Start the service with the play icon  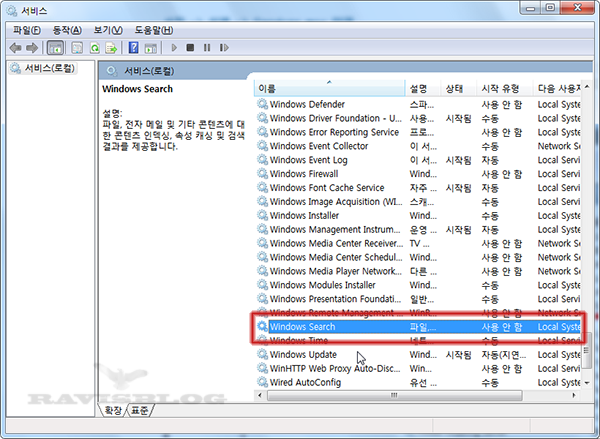(174, 48)
